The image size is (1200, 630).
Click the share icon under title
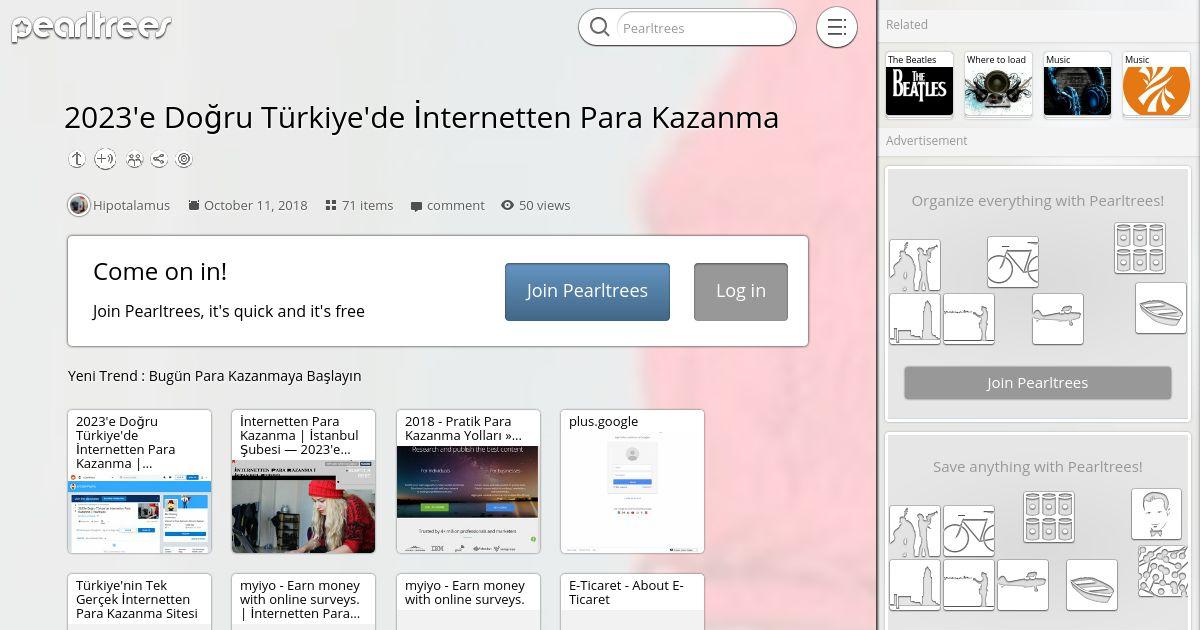click(x=159, y=159)
